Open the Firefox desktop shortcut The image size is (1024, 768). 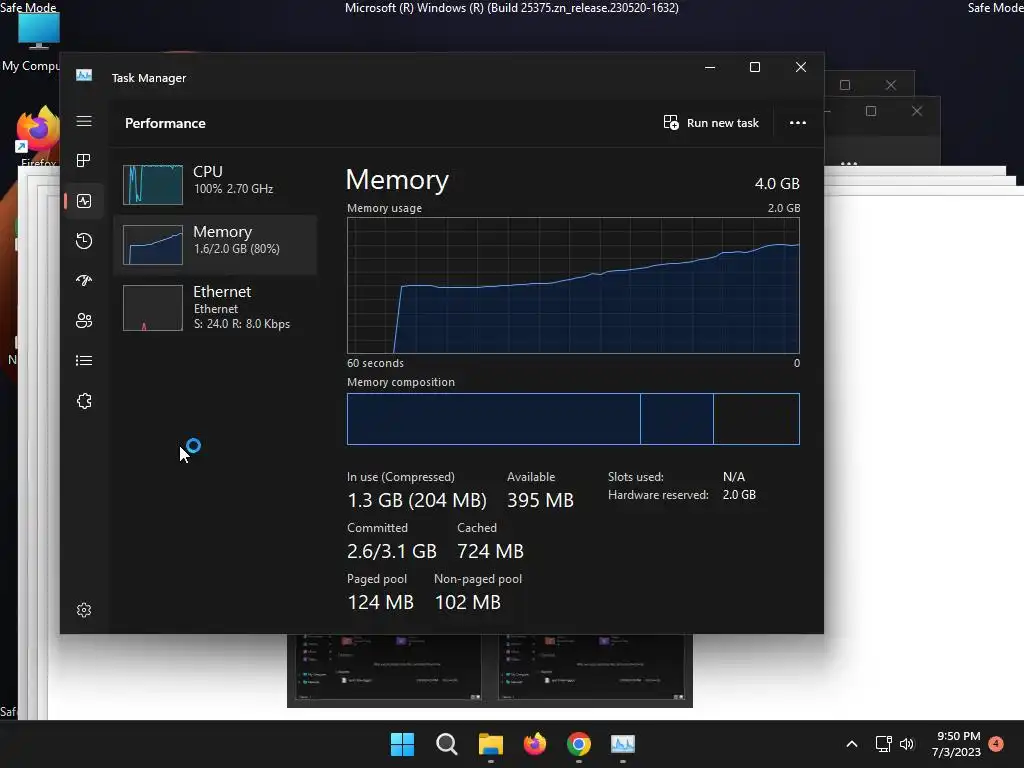click(x=38, y=136)
